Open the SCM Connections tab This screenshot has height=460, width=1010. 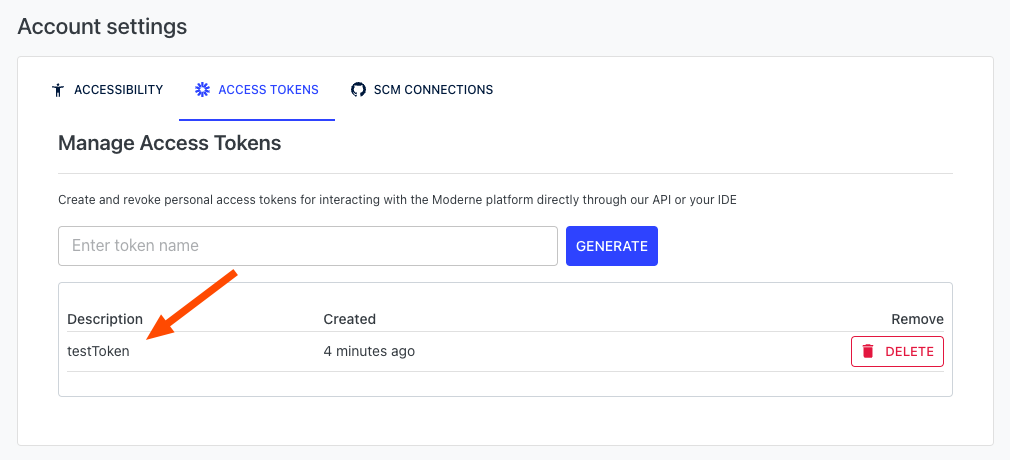click(x=433, y=90)
